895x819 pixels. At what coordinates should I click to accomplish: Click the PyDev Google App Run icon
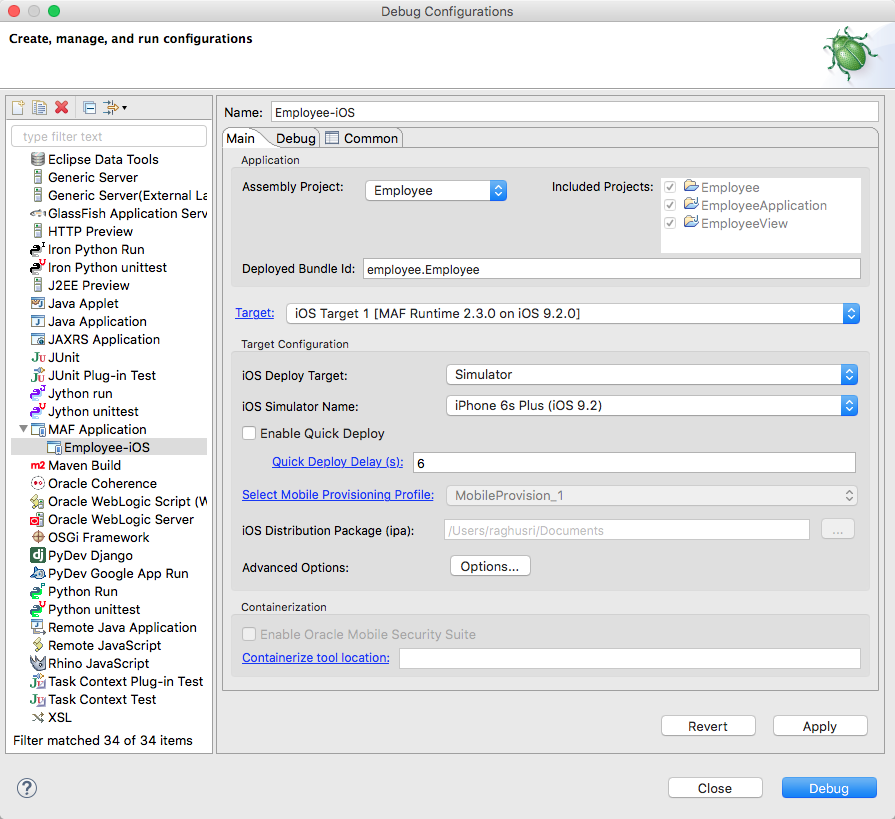(38, 573)
